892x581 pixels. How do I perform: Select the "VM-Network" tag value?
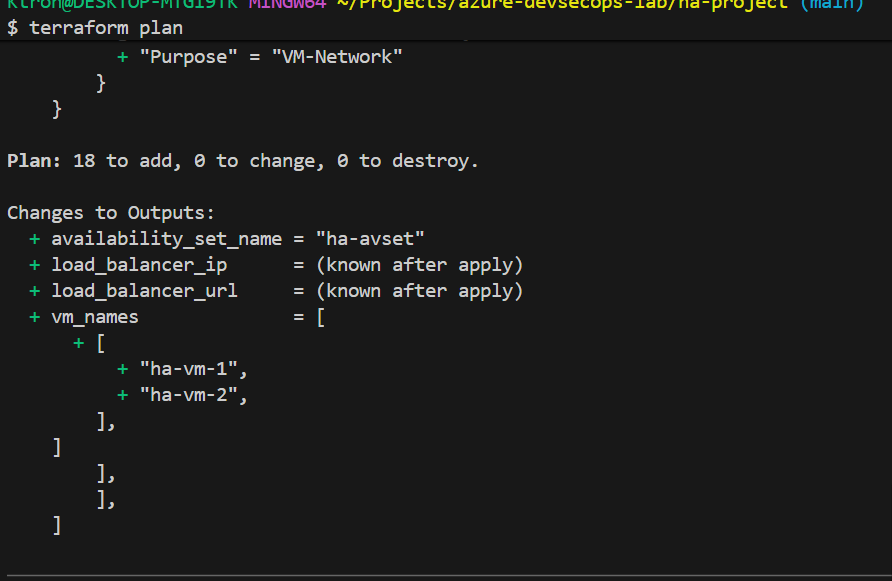pos(337,57)
